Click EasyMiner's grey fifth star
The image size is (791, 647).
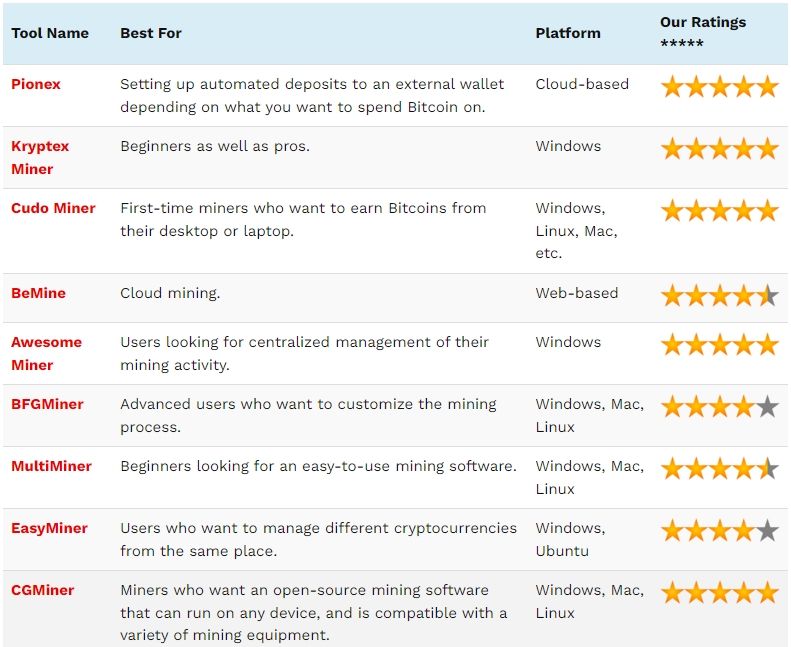(767, 531)
